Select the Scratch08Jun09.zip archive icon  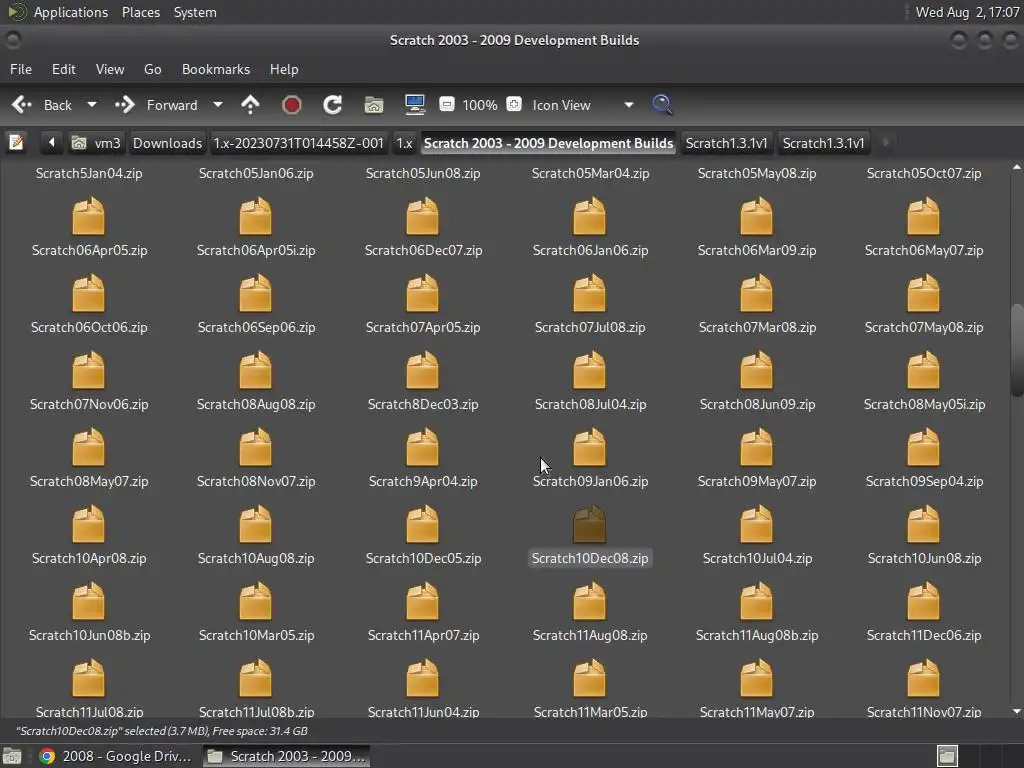756,370
